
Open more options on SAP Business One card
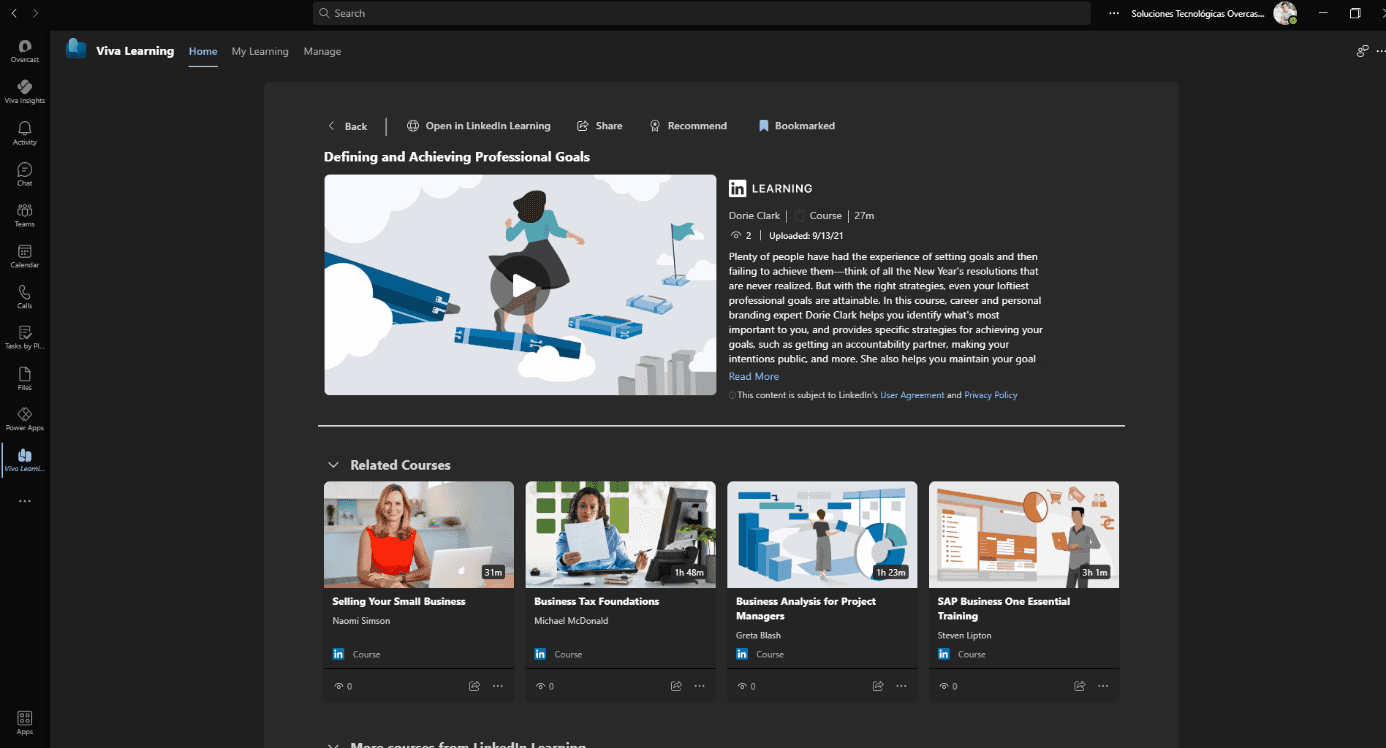pos(1103,686)
